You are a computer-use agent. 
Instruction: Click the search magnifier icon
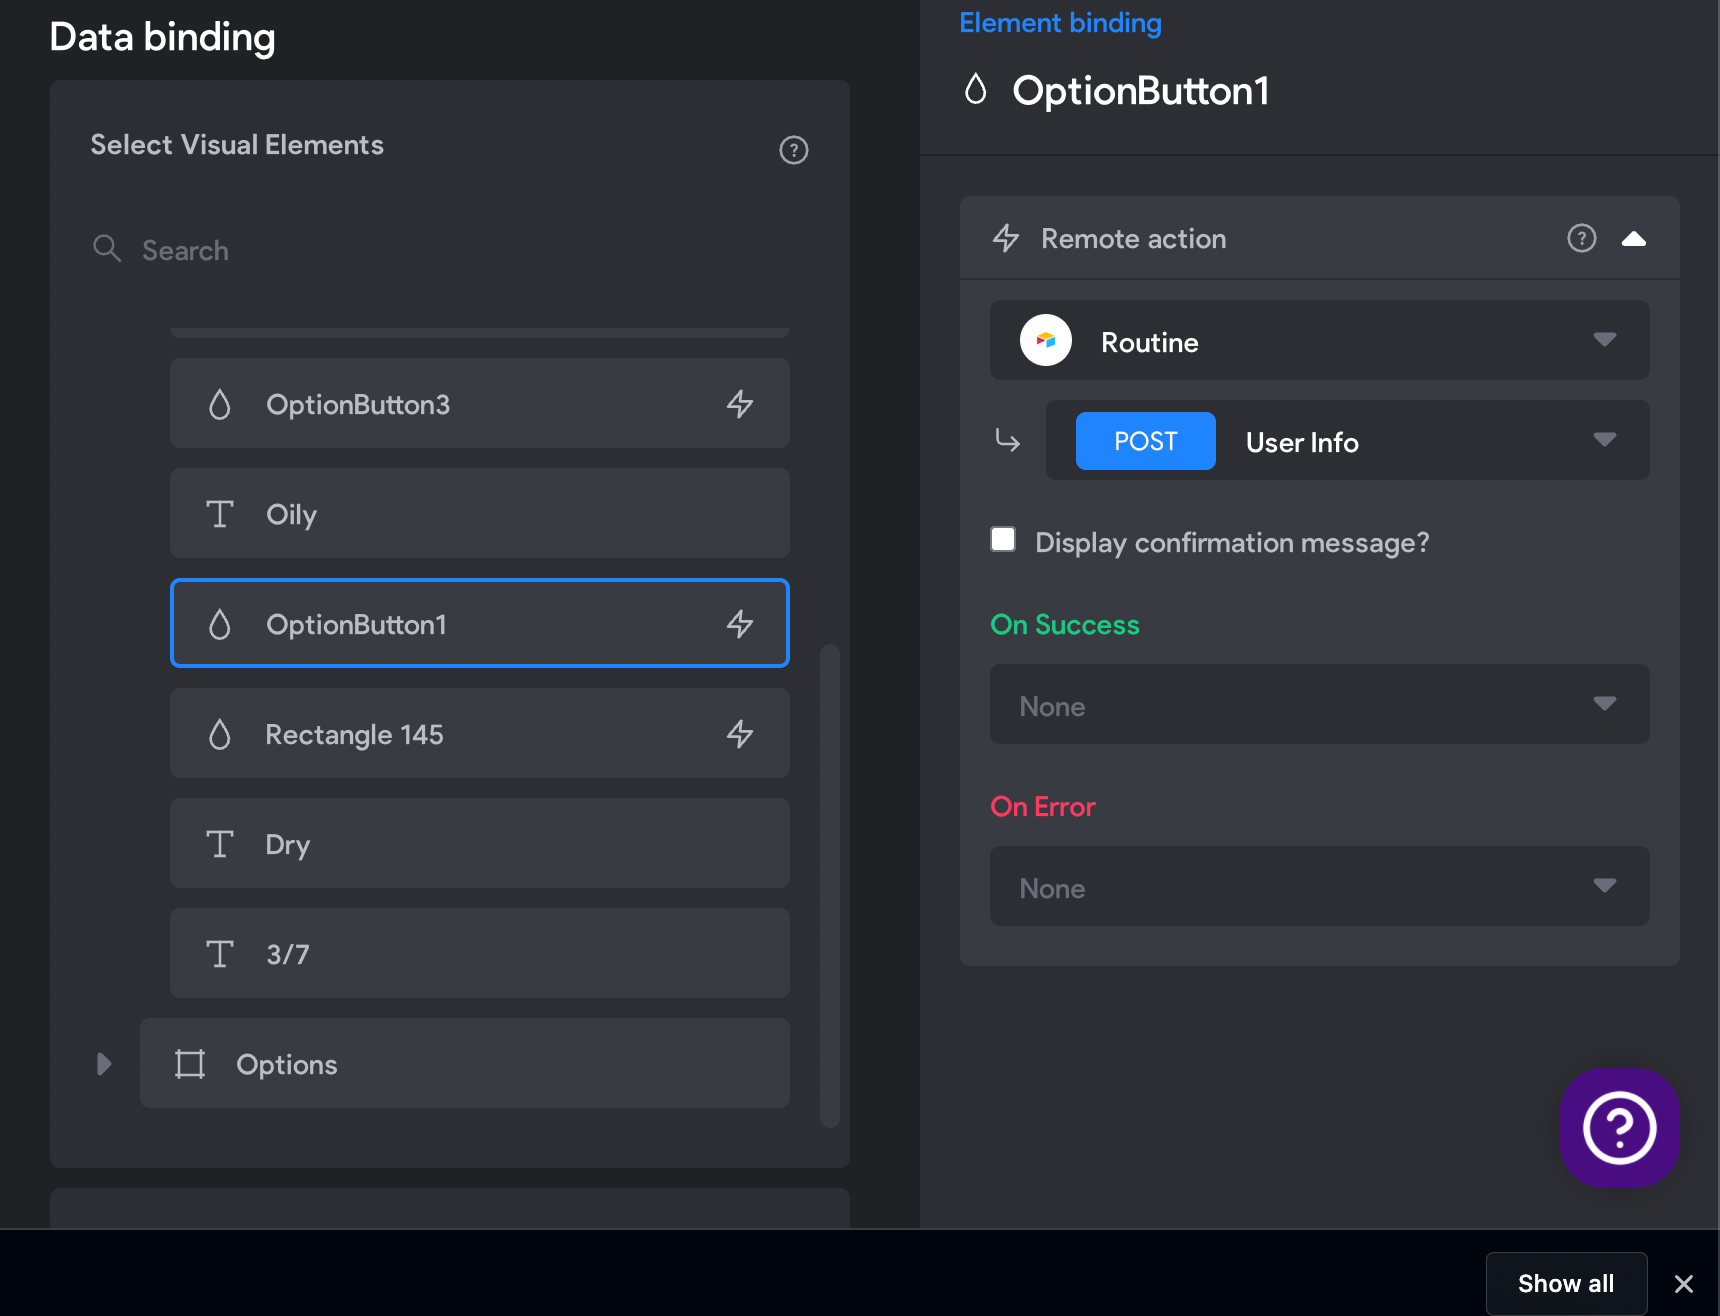point(107,249)
